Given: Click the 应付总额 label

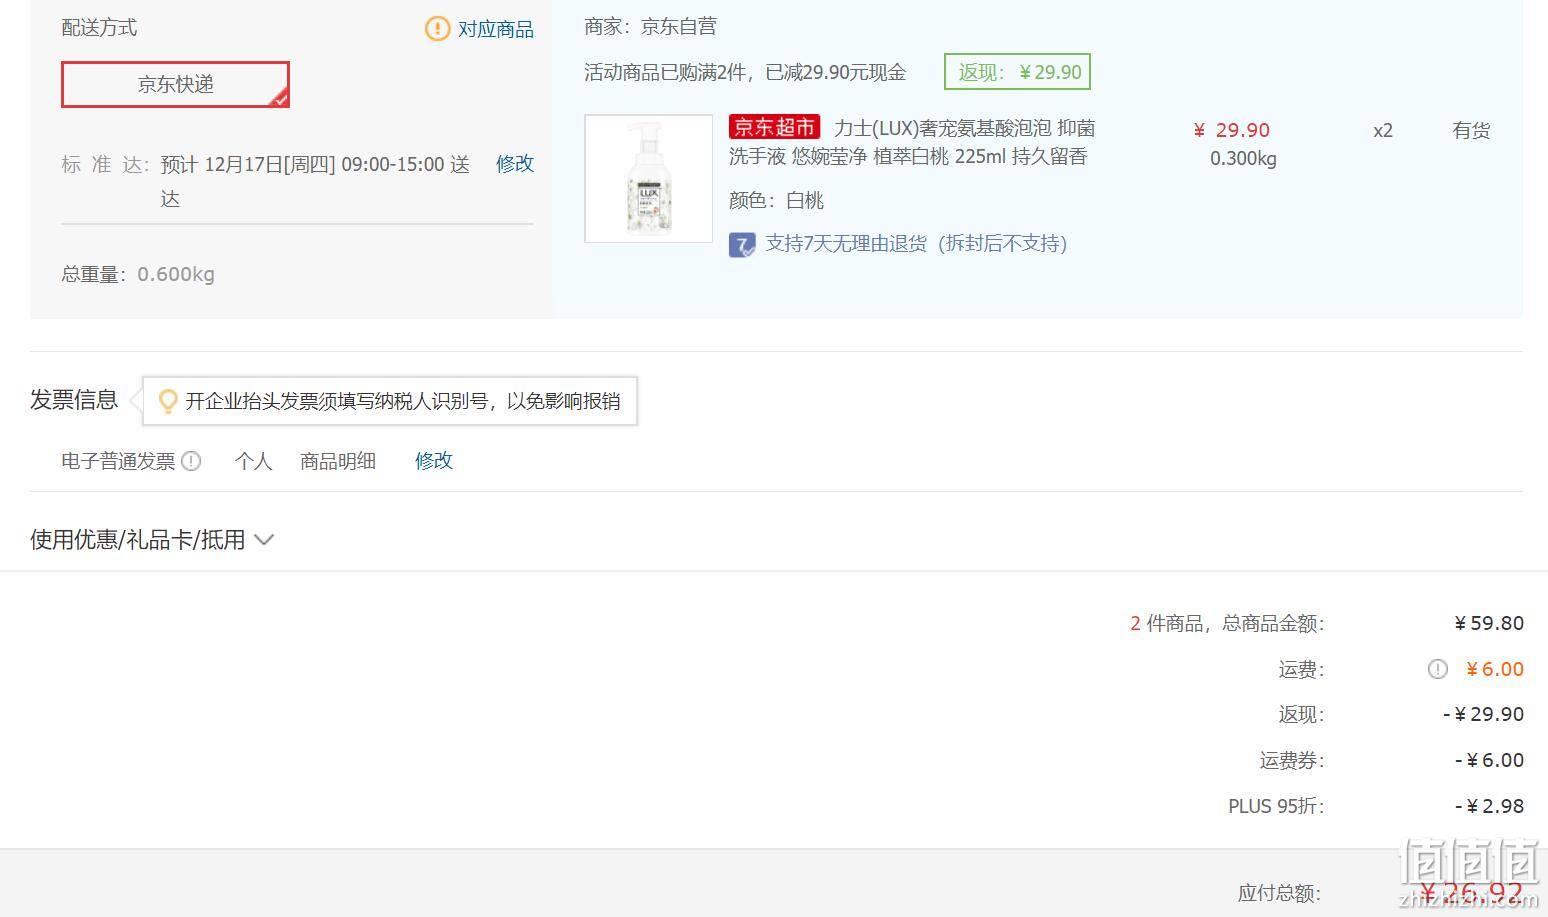Looking at the screenshot, I should point(1279,893).
